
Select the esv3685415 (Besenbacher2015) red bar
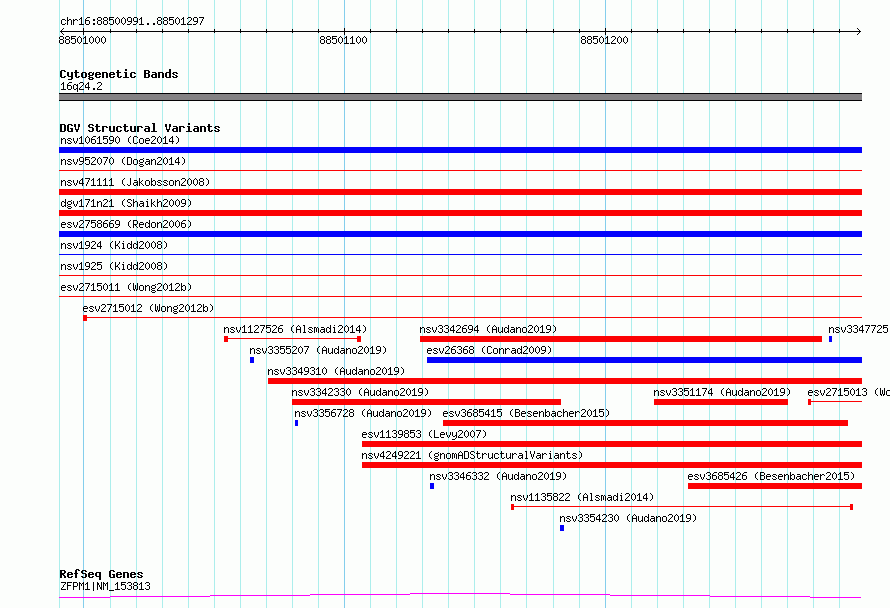(x=645, y=423)
